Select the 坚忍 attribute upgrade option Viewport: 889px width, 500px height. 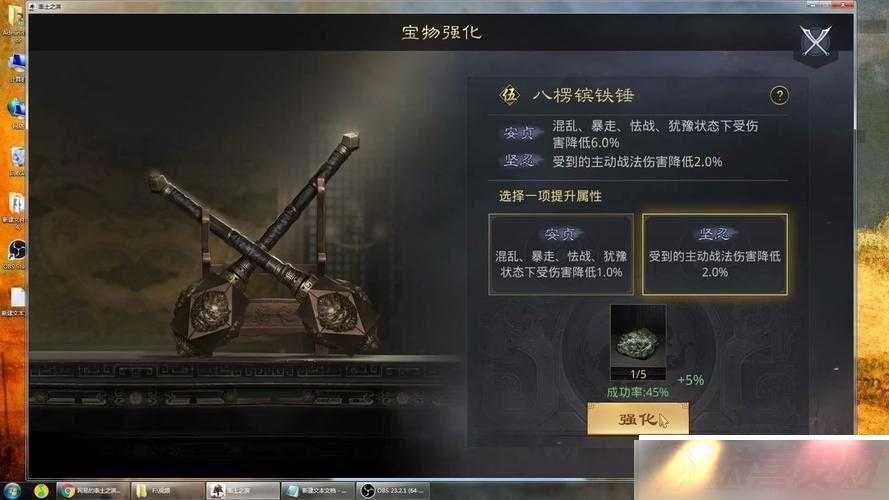pos(714,254)
